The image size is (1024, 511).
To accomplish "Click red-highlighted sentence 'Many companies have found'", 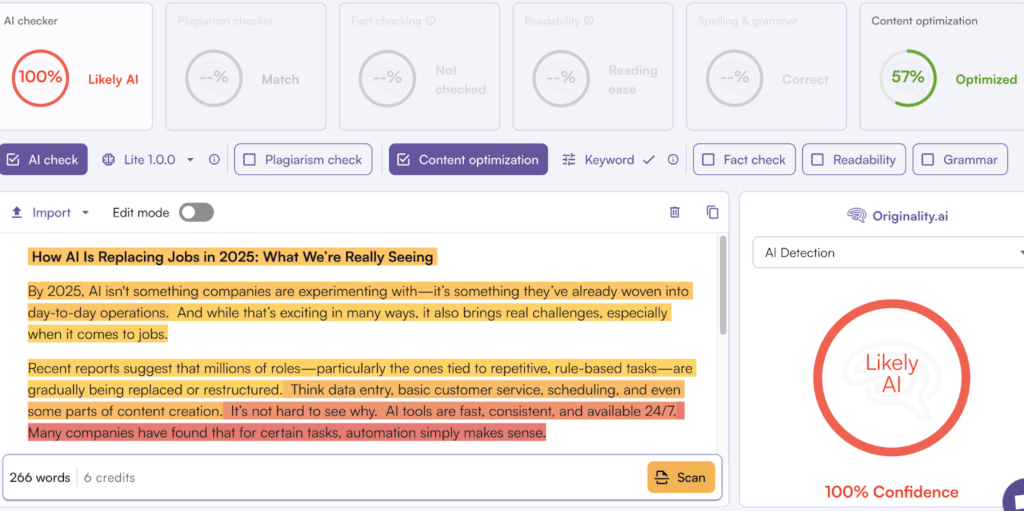I will point(287,432).
